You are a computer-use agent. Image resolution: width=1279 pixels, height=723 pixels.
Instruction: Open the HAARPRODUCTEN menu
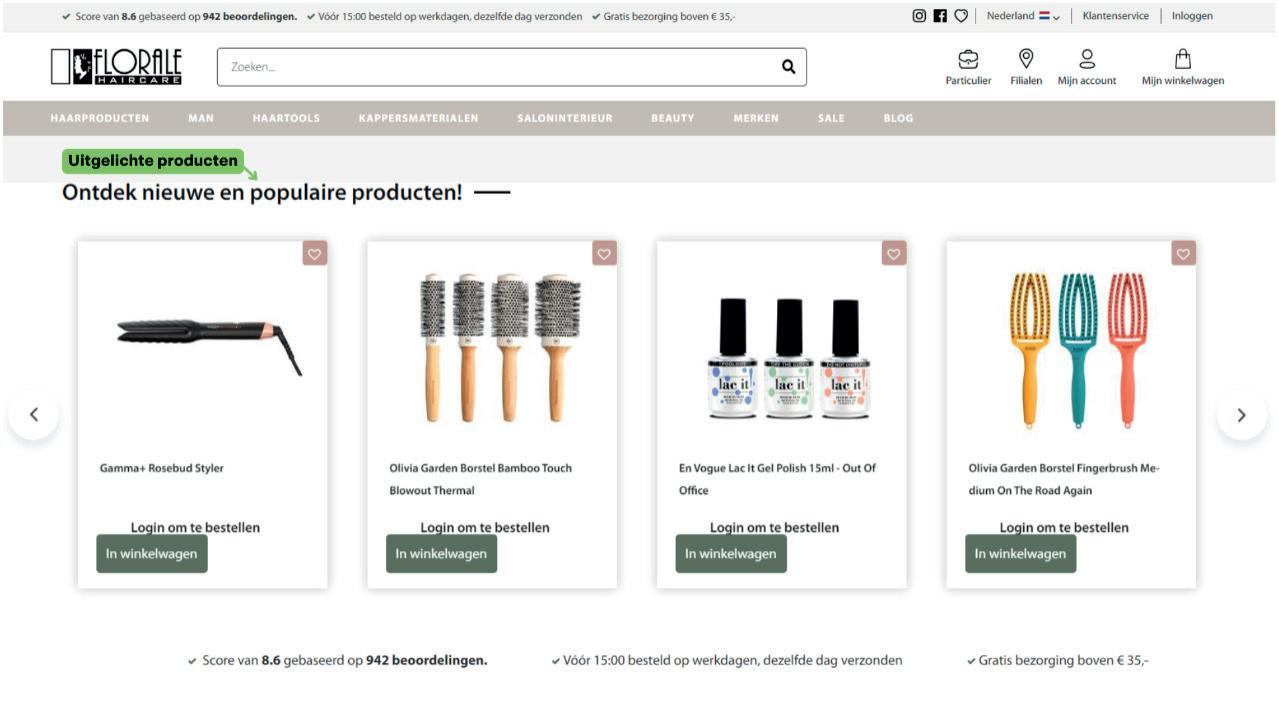click(x=100, y=118)
